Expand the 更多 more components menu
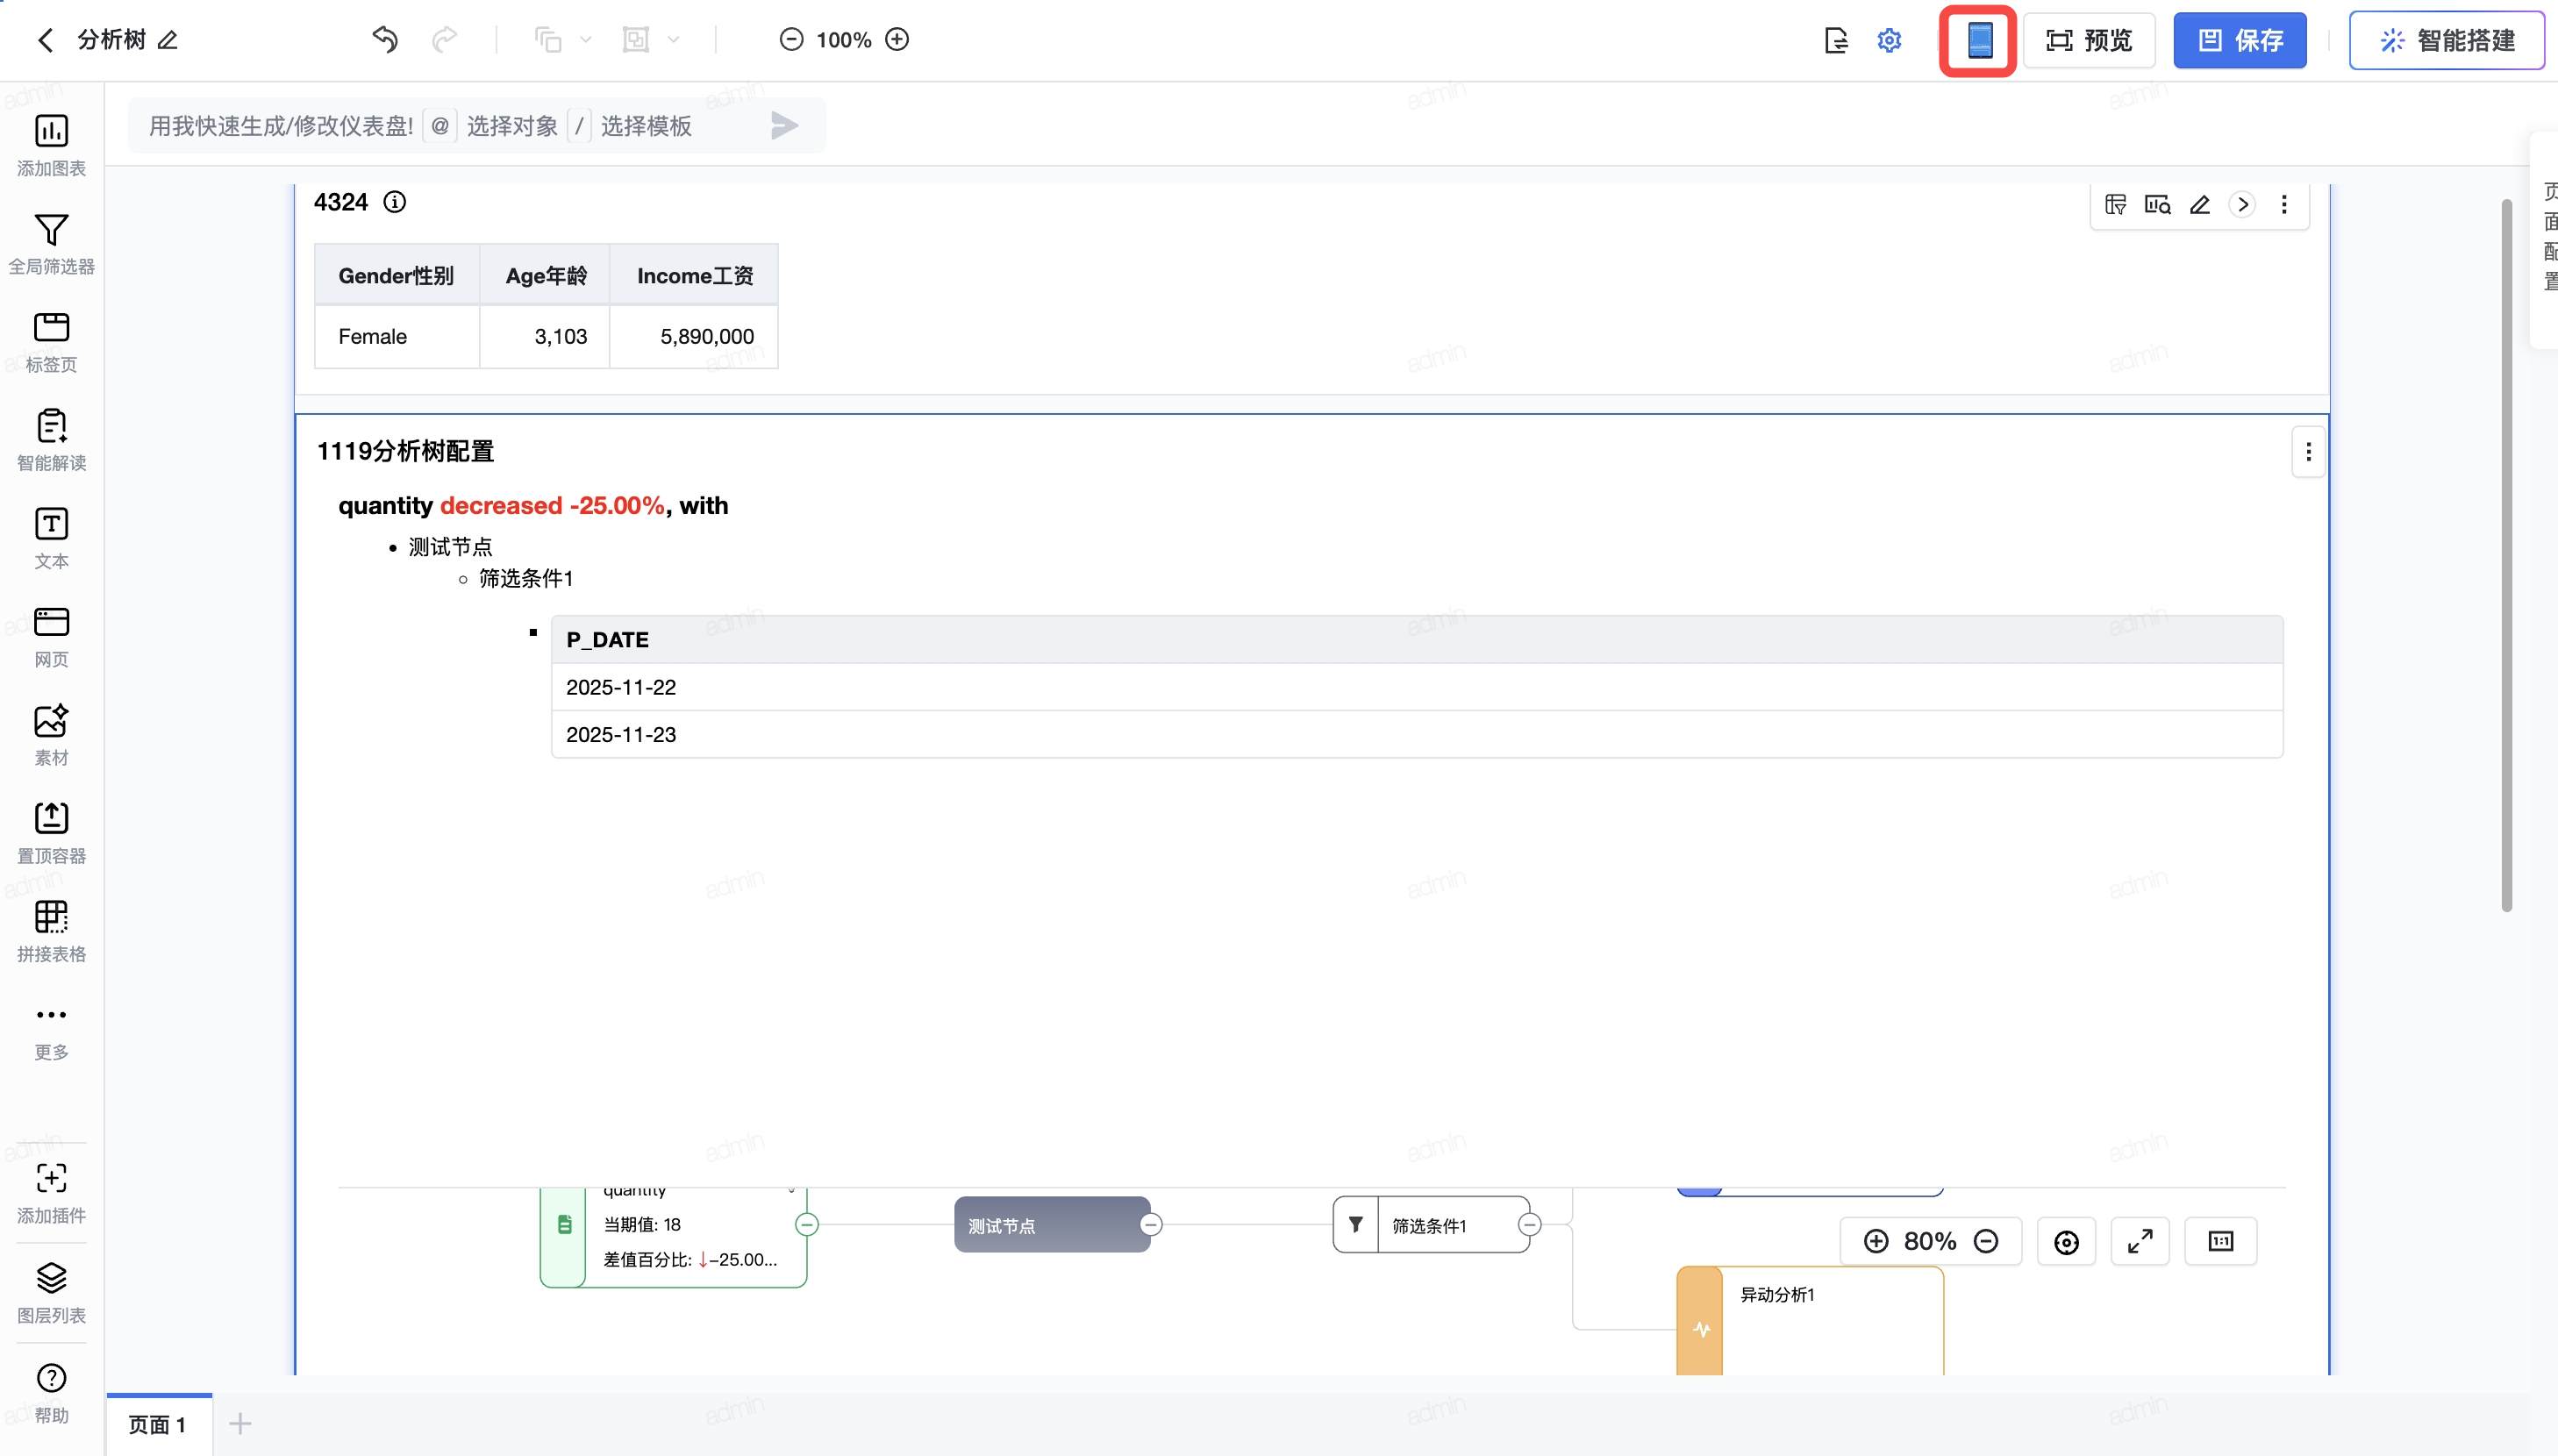The width and height of the screenshot is (2558, 1456). (51, 1029)
